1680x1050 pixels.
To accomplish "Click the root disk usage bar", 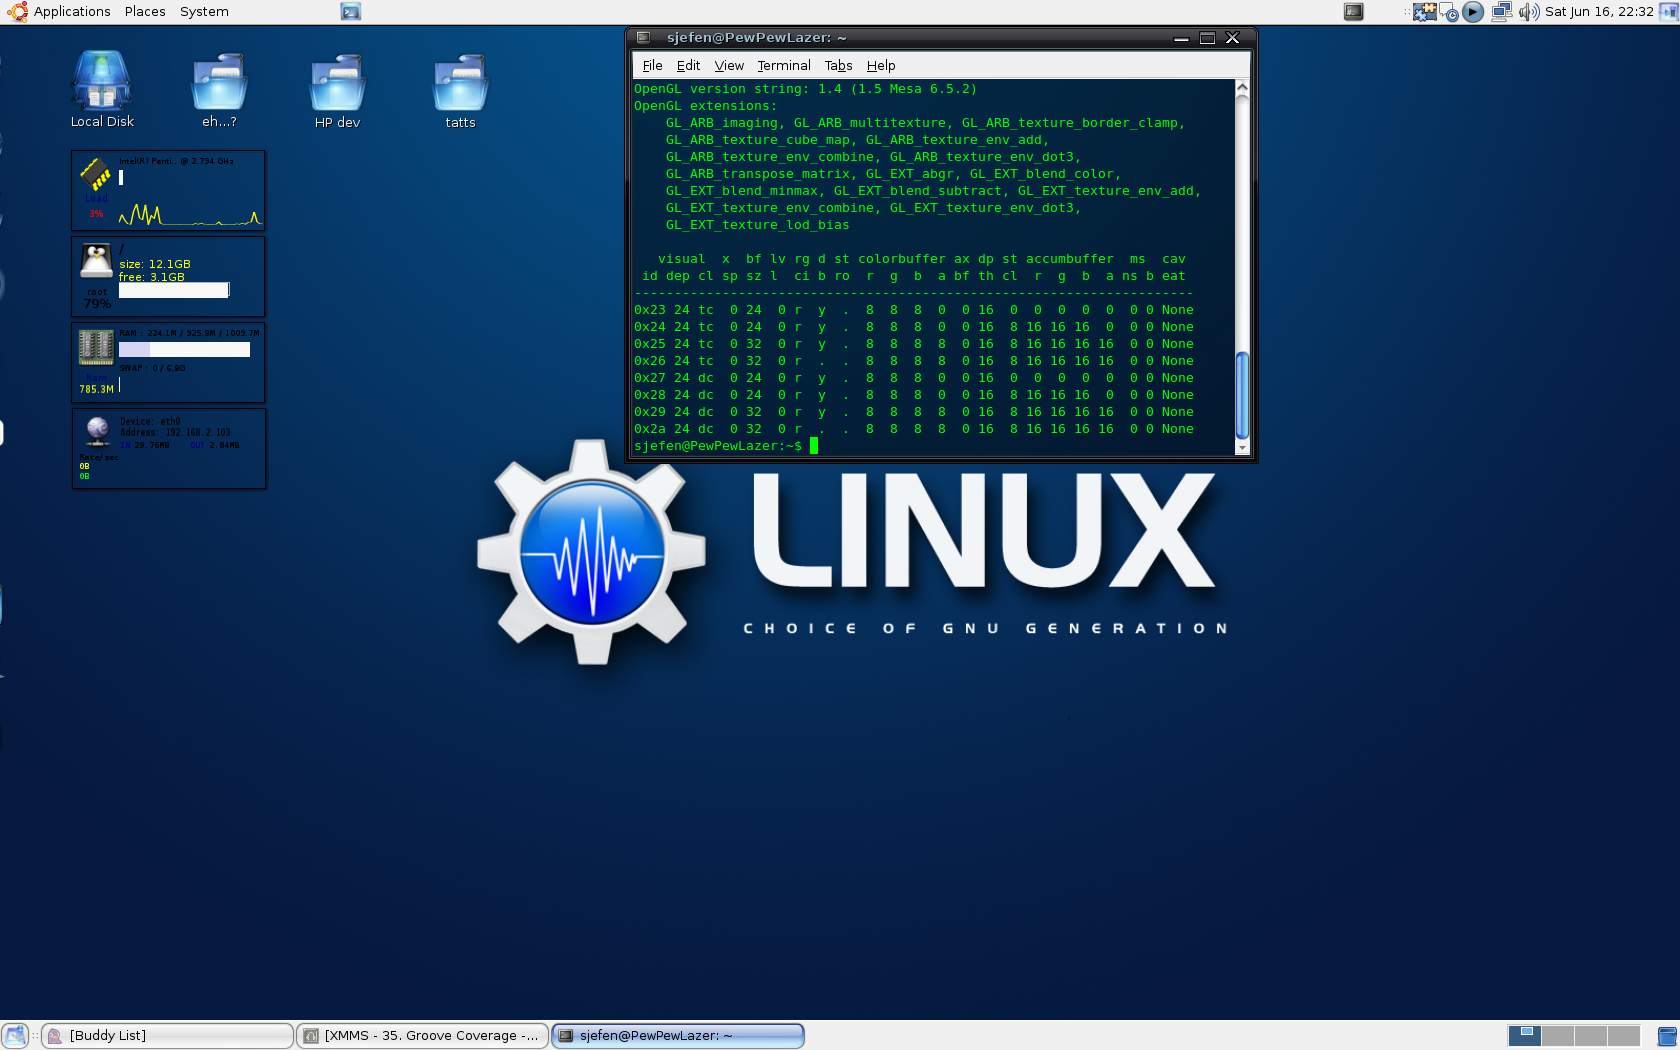I will click(174, 290).
